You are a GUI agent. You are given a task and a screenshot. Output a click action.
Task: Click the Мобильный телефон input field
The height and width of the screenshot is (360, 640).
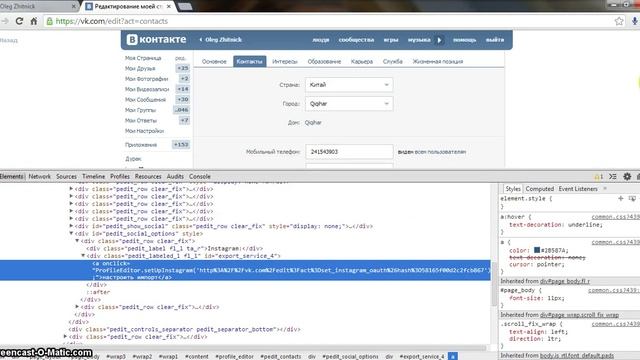(x=349, y=151)
